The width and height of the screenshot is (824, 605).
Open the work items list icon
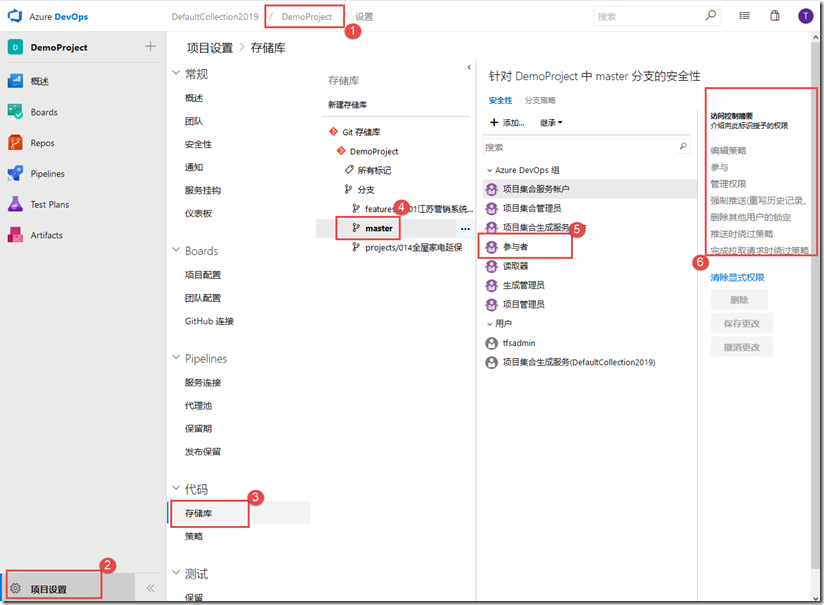[x=744, y=16]
